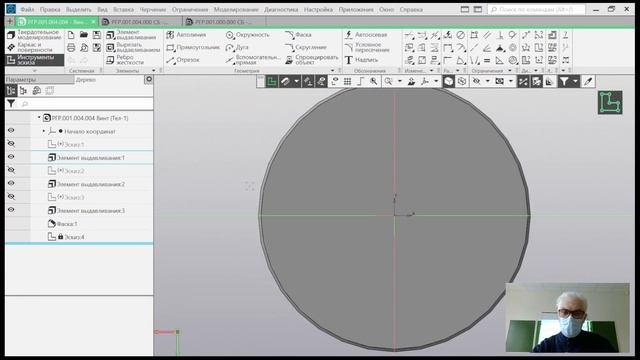Expand the Элементы panel dropdown arrow
Screen dimensions: 640x360
[153, 71]
